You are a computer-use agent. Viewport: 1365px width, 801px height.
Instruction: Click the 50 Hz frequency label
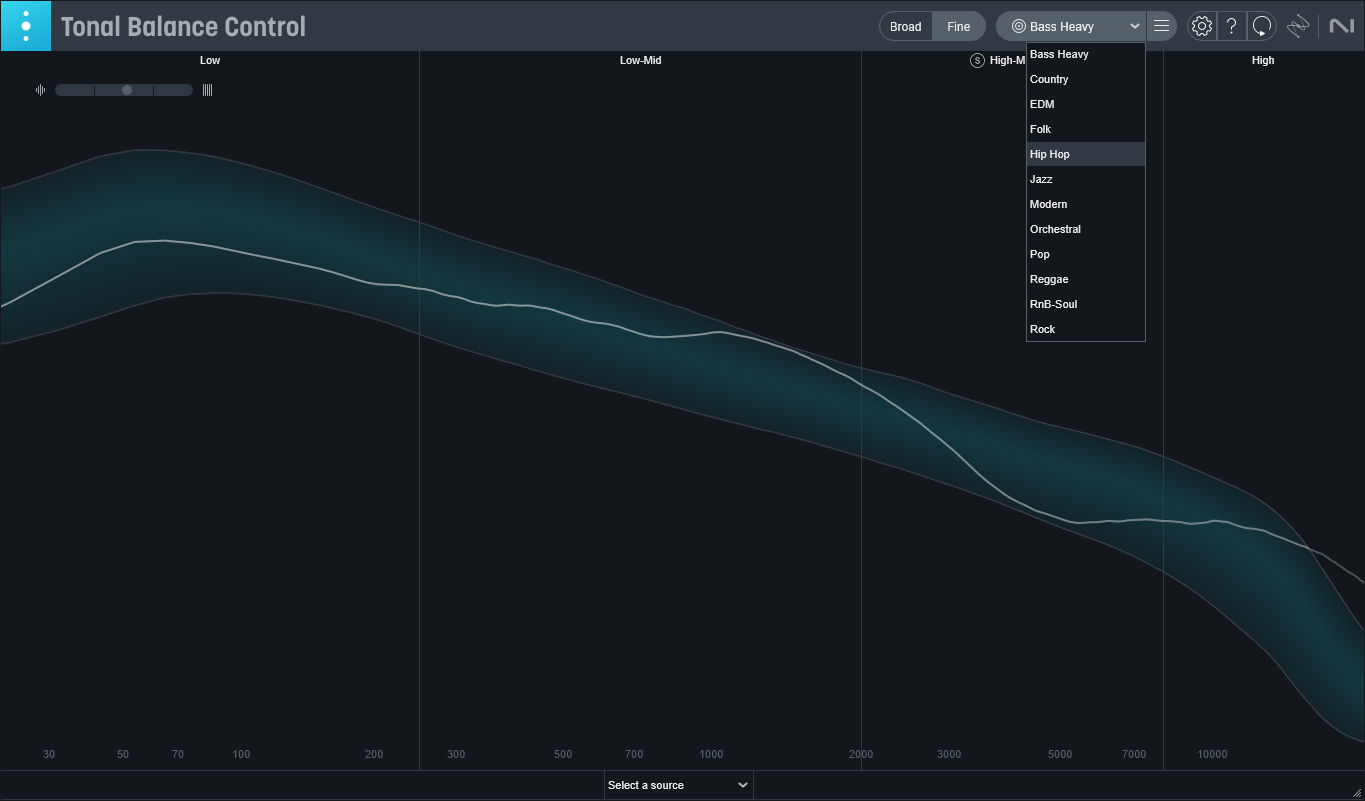click(123, 754)
